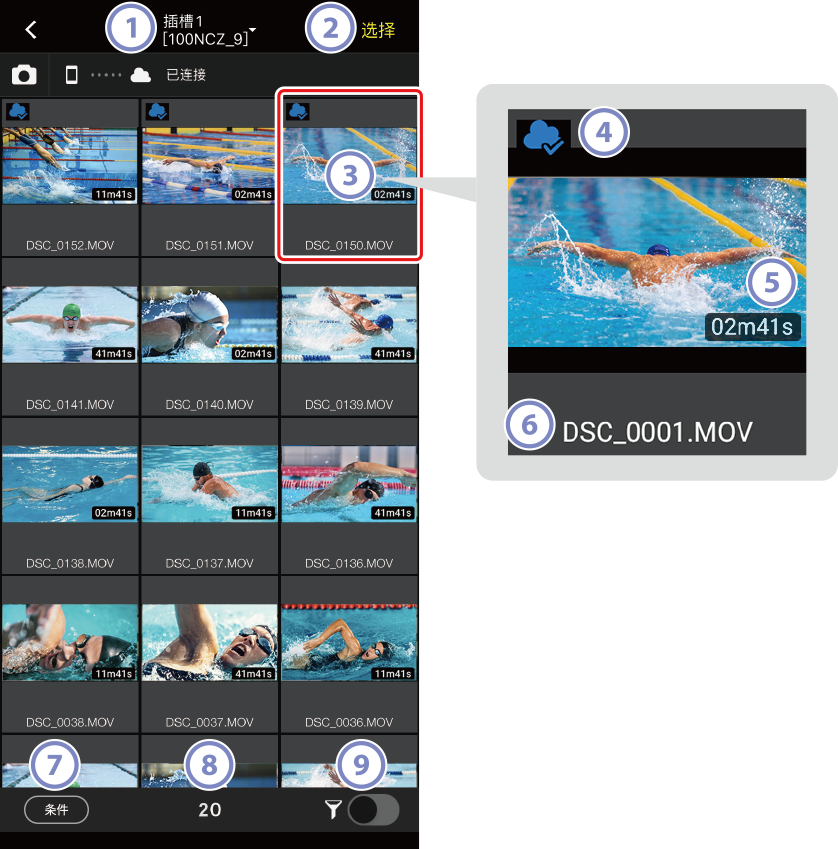The height and width of the screenshot is (849, 838).
Task: Open the 条件 filter conditions button
Action: tap(56, 810)
